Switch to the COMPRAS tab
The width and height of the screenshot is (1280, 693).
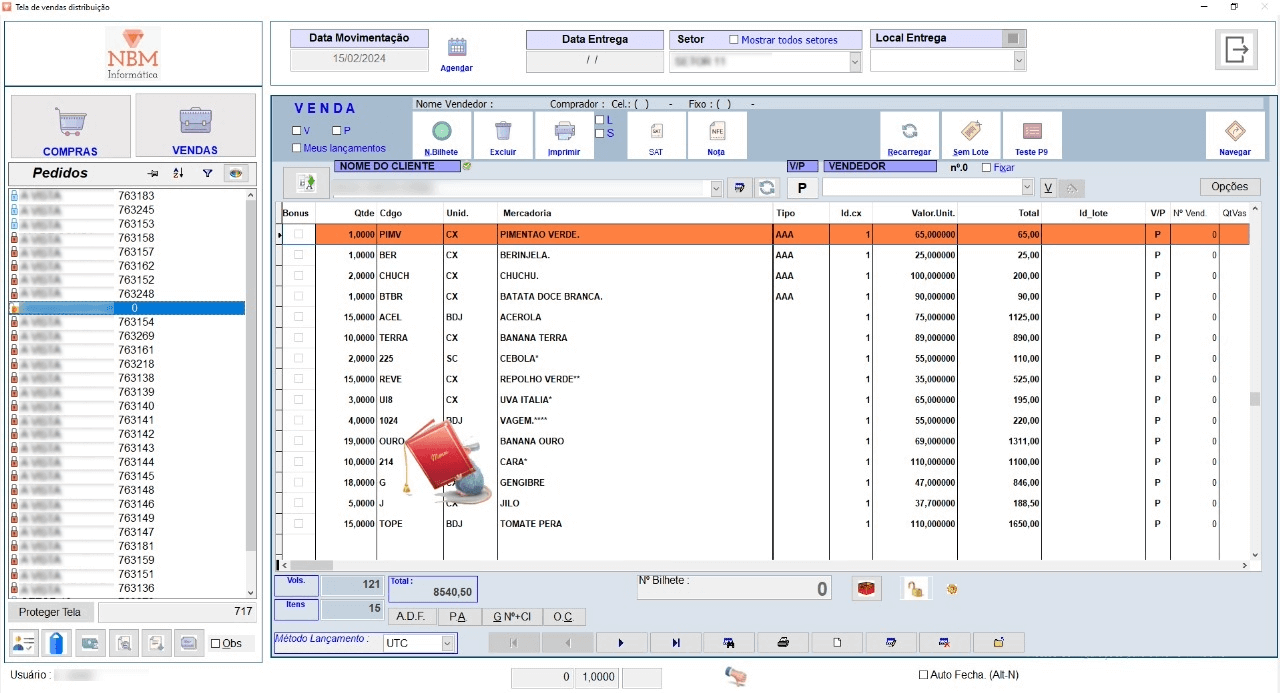click(70, 127)
